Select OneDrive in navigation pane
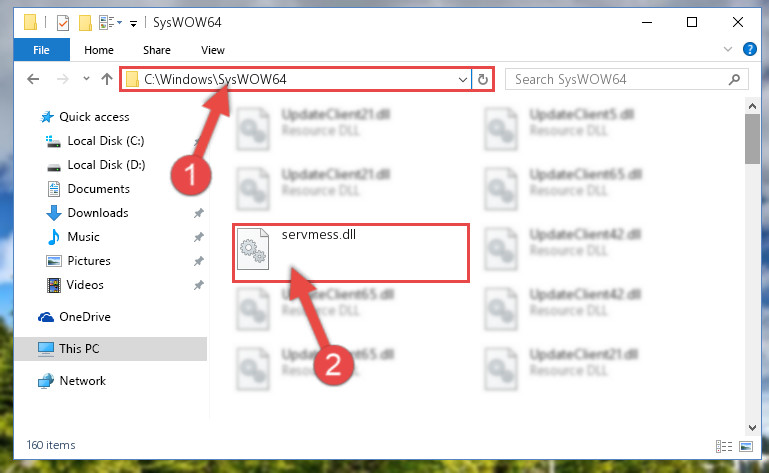The height and width of the screenshot is (473, 769). click(85, 317)
